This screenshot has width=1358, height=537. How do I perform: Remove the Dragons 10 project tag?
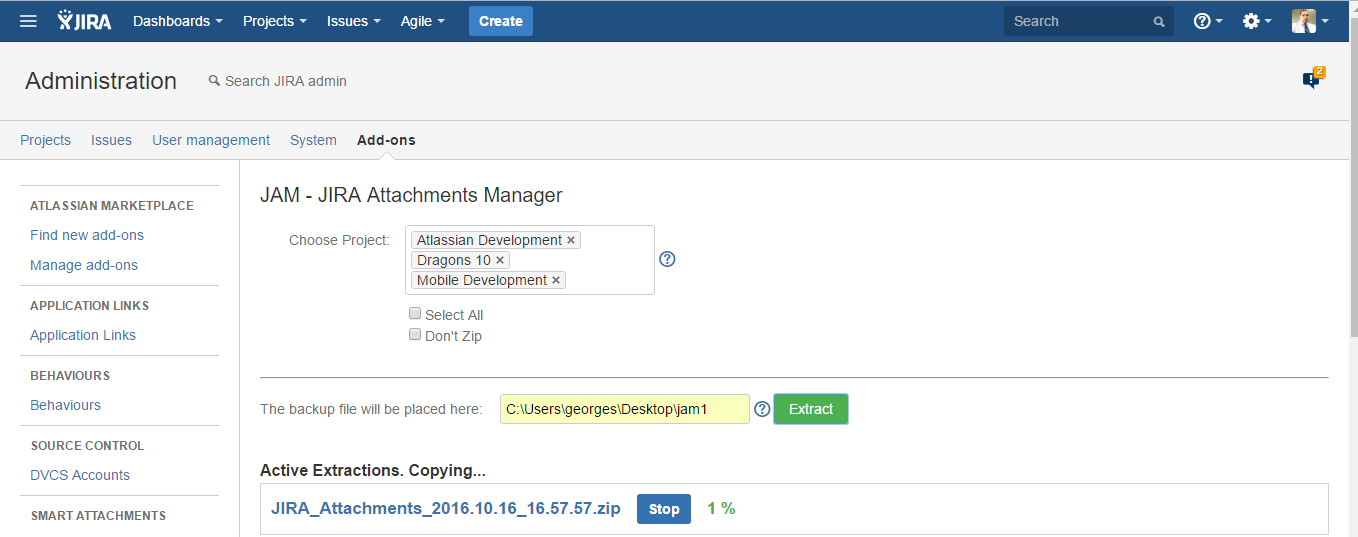point(500,260)
